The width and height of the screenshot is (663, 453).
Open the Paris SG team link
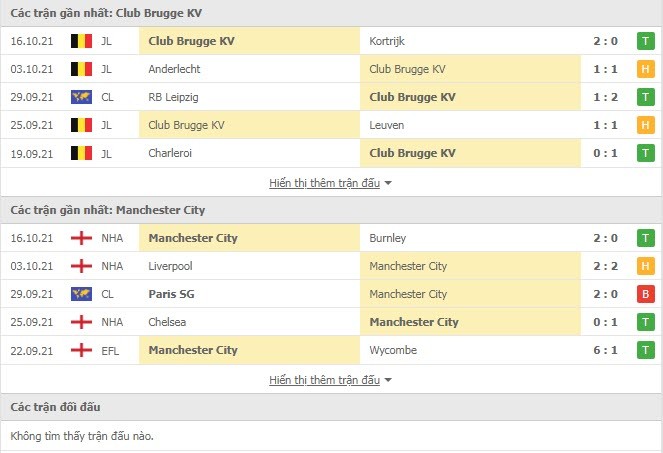point(171,294)
